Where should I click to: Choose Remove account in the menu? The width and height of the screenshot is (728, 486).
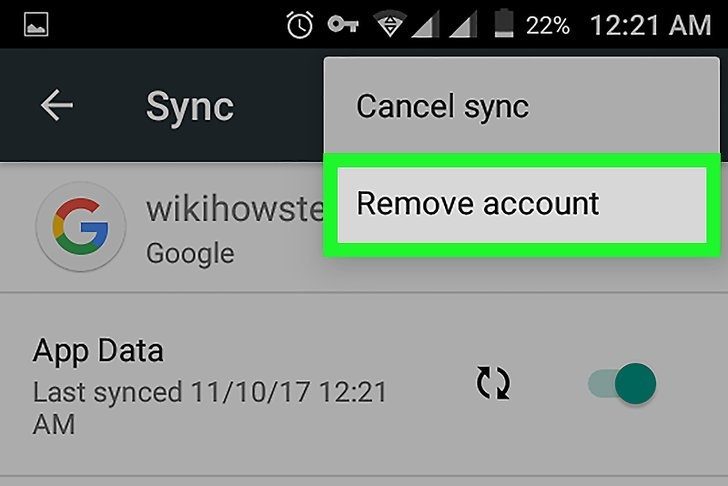pos(522,204)
